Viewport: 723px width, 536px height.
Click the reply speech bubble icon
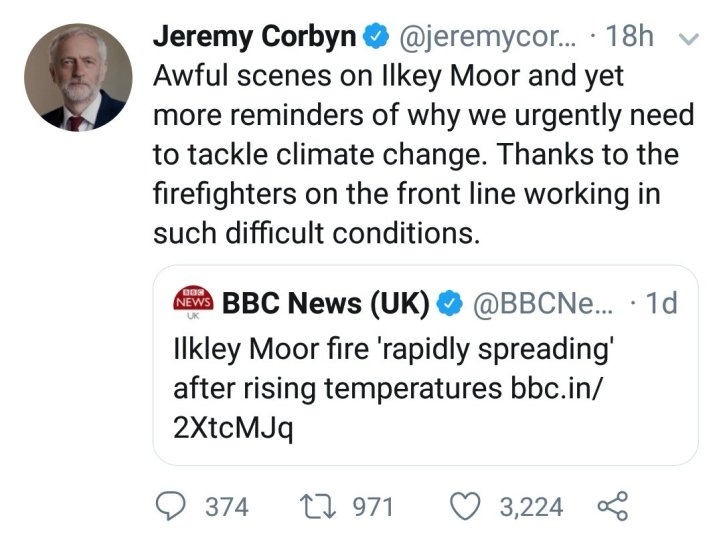[178, 506]
